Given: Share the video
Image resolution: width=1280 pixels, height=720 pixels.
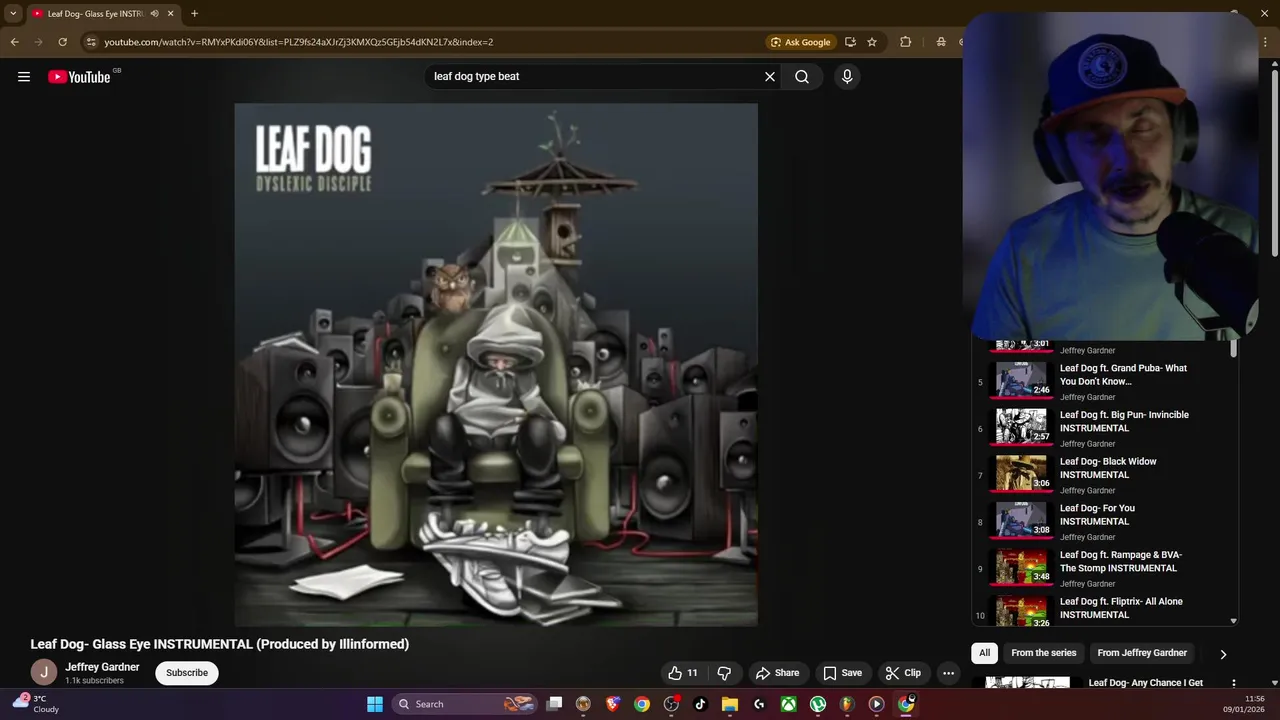Looking at the screenshot, I should [777, 673].
